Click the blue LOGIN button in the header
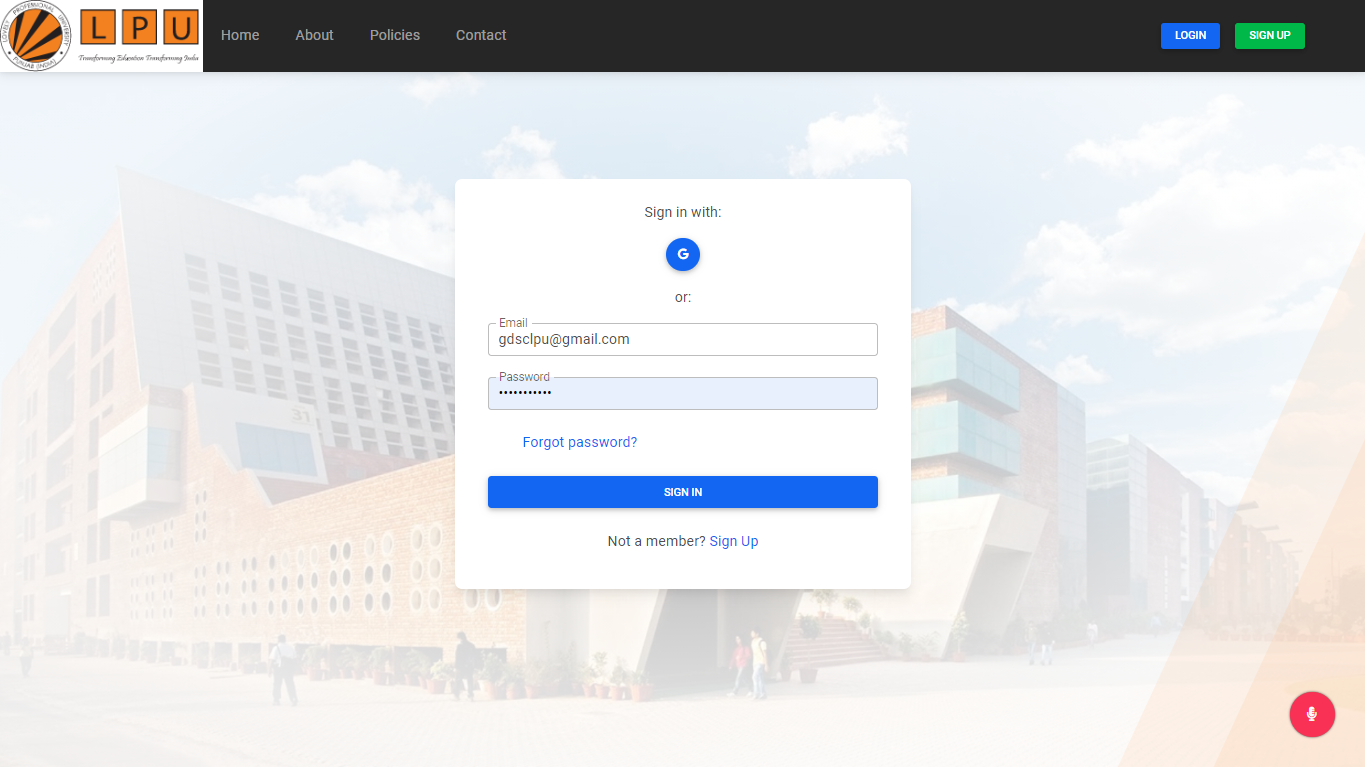Screen dimensions: 1365x767 click(x=1190, y=36)
